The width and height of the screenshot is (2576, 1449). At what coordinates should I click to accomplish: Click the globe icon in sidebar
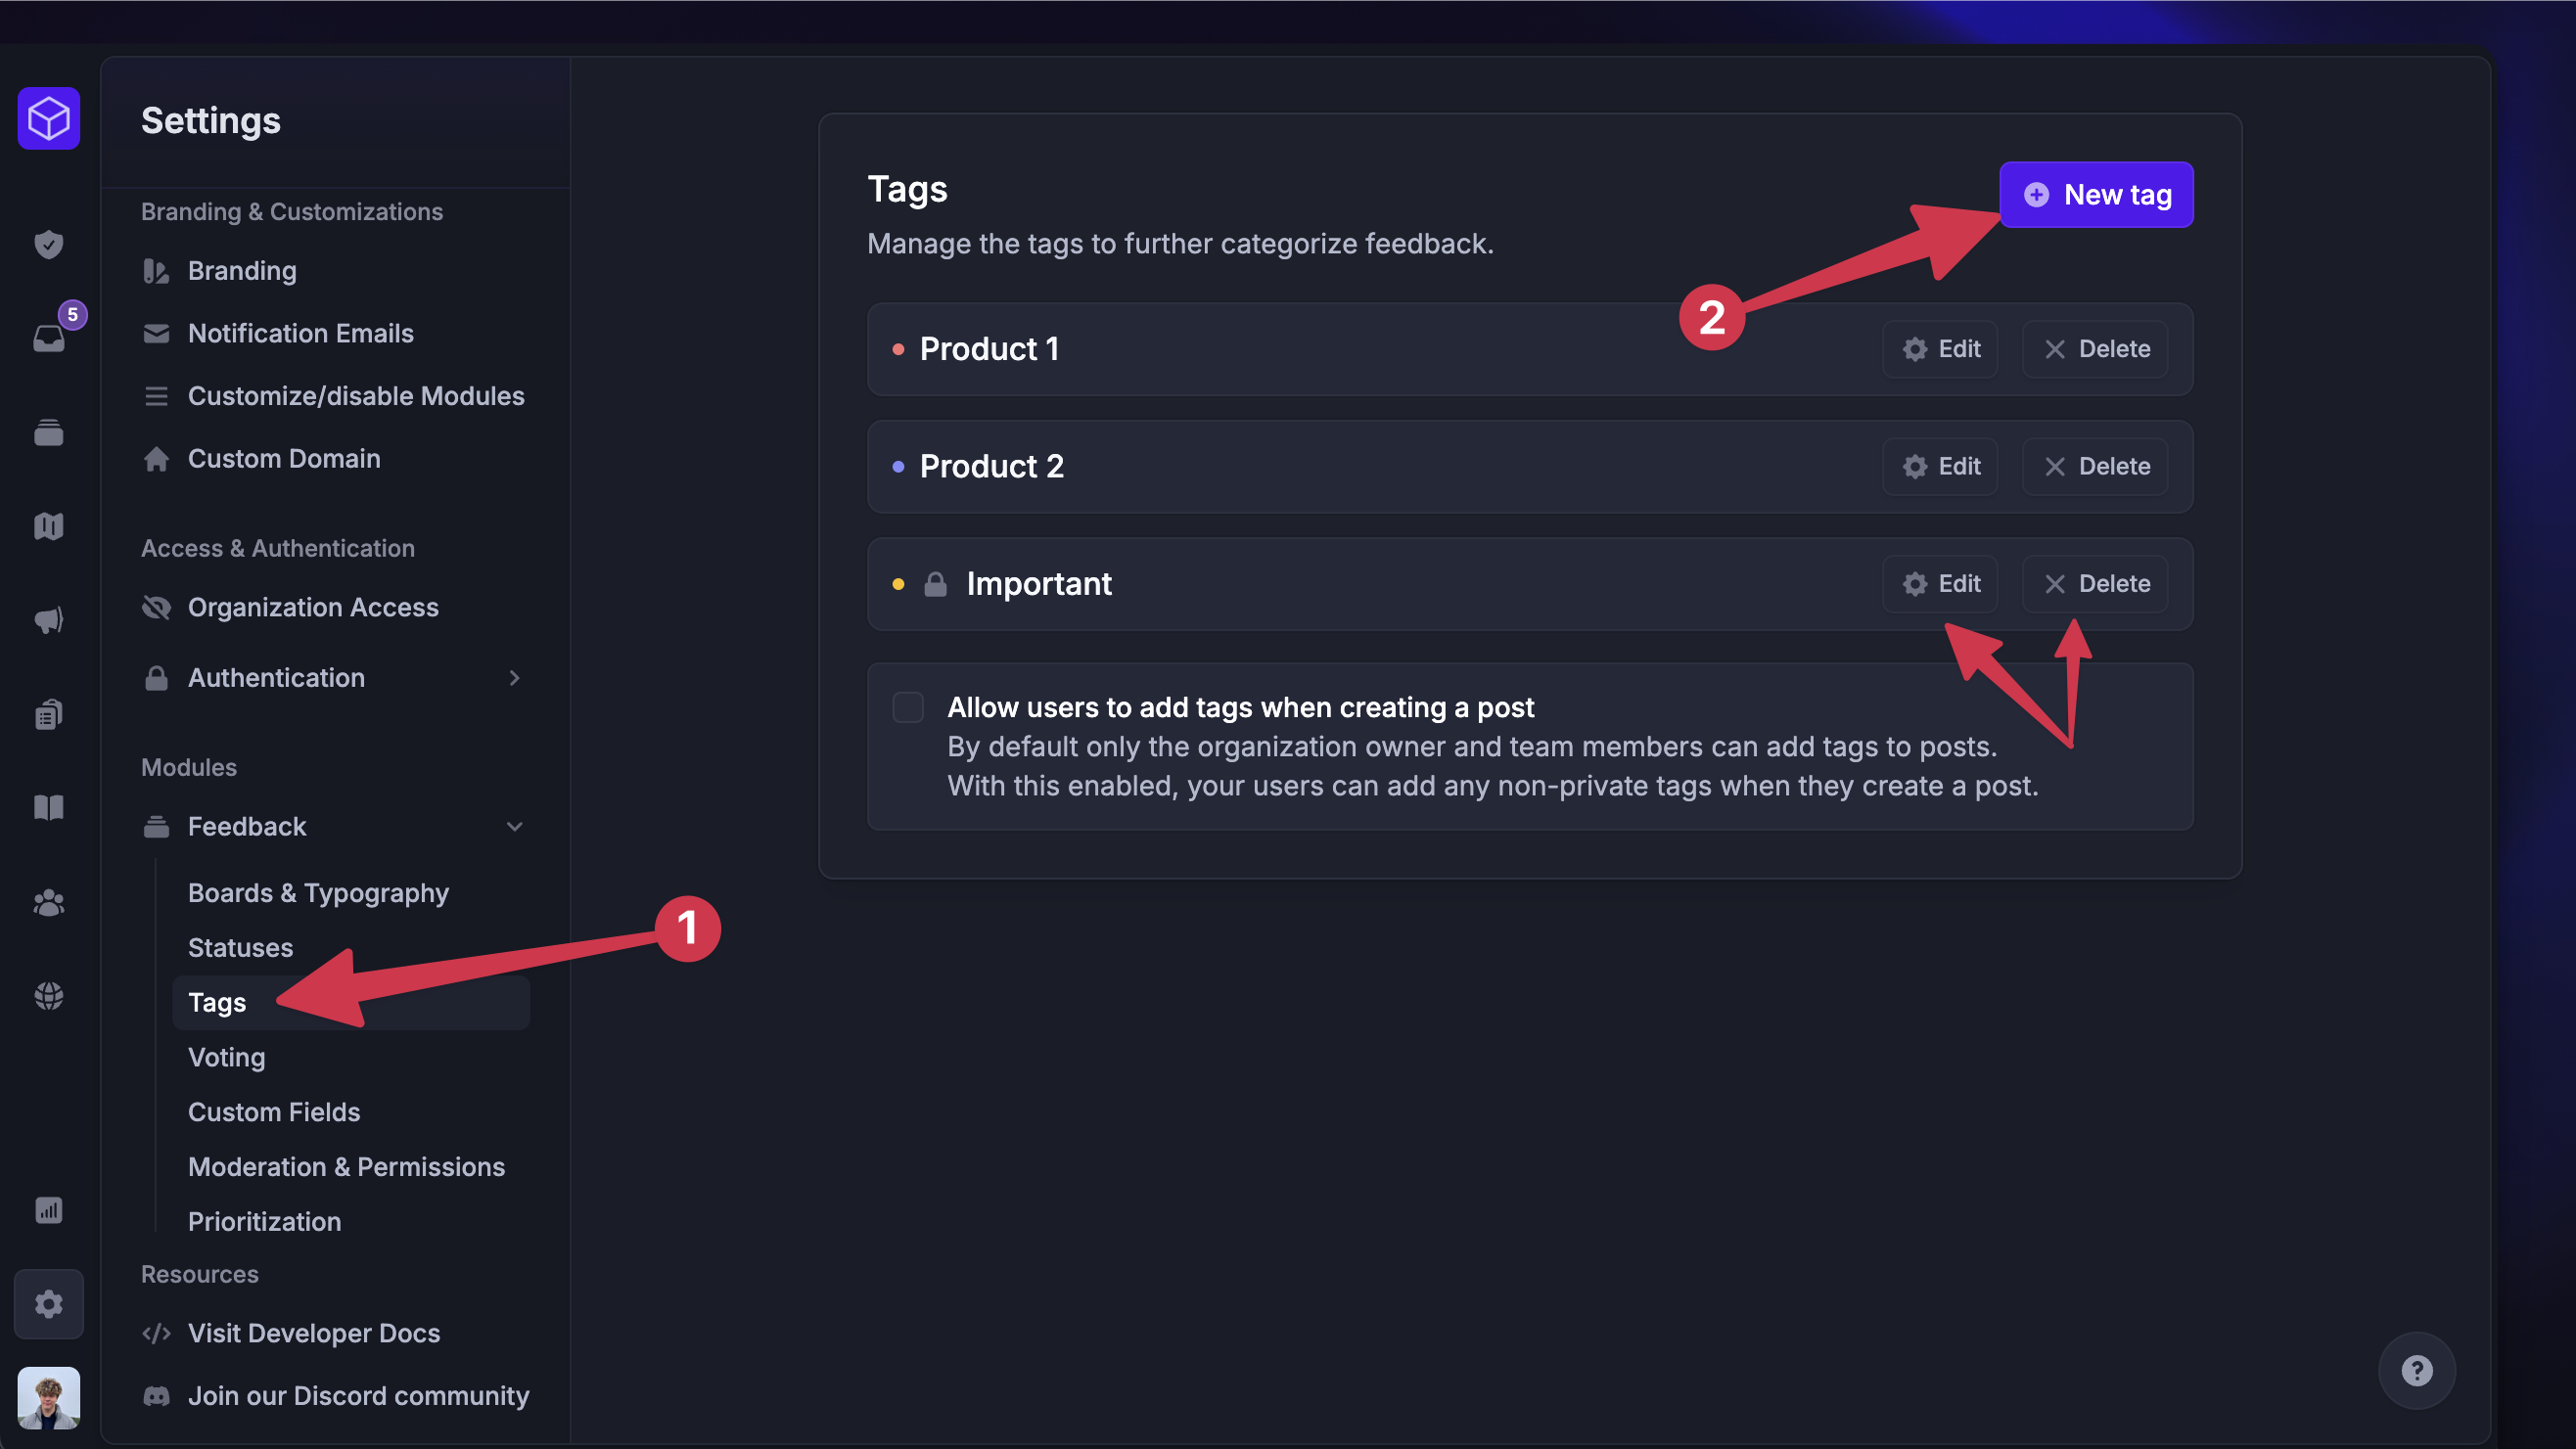click(48, 995)
